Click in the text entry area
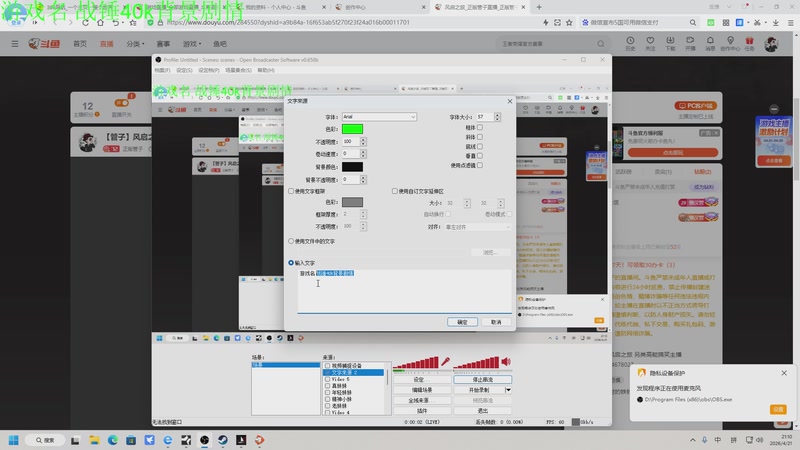 [x=405, y=291]
